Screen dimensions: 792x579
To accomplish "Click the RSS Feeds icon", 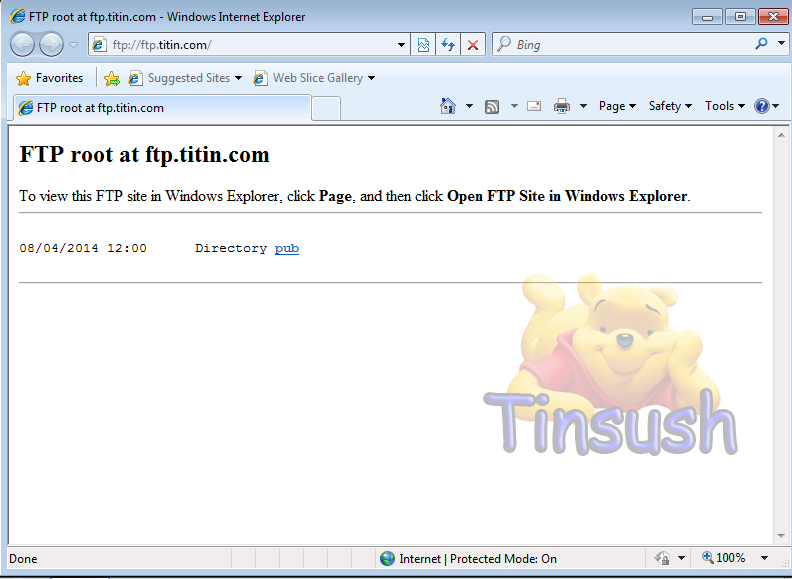I will point(491,107).
